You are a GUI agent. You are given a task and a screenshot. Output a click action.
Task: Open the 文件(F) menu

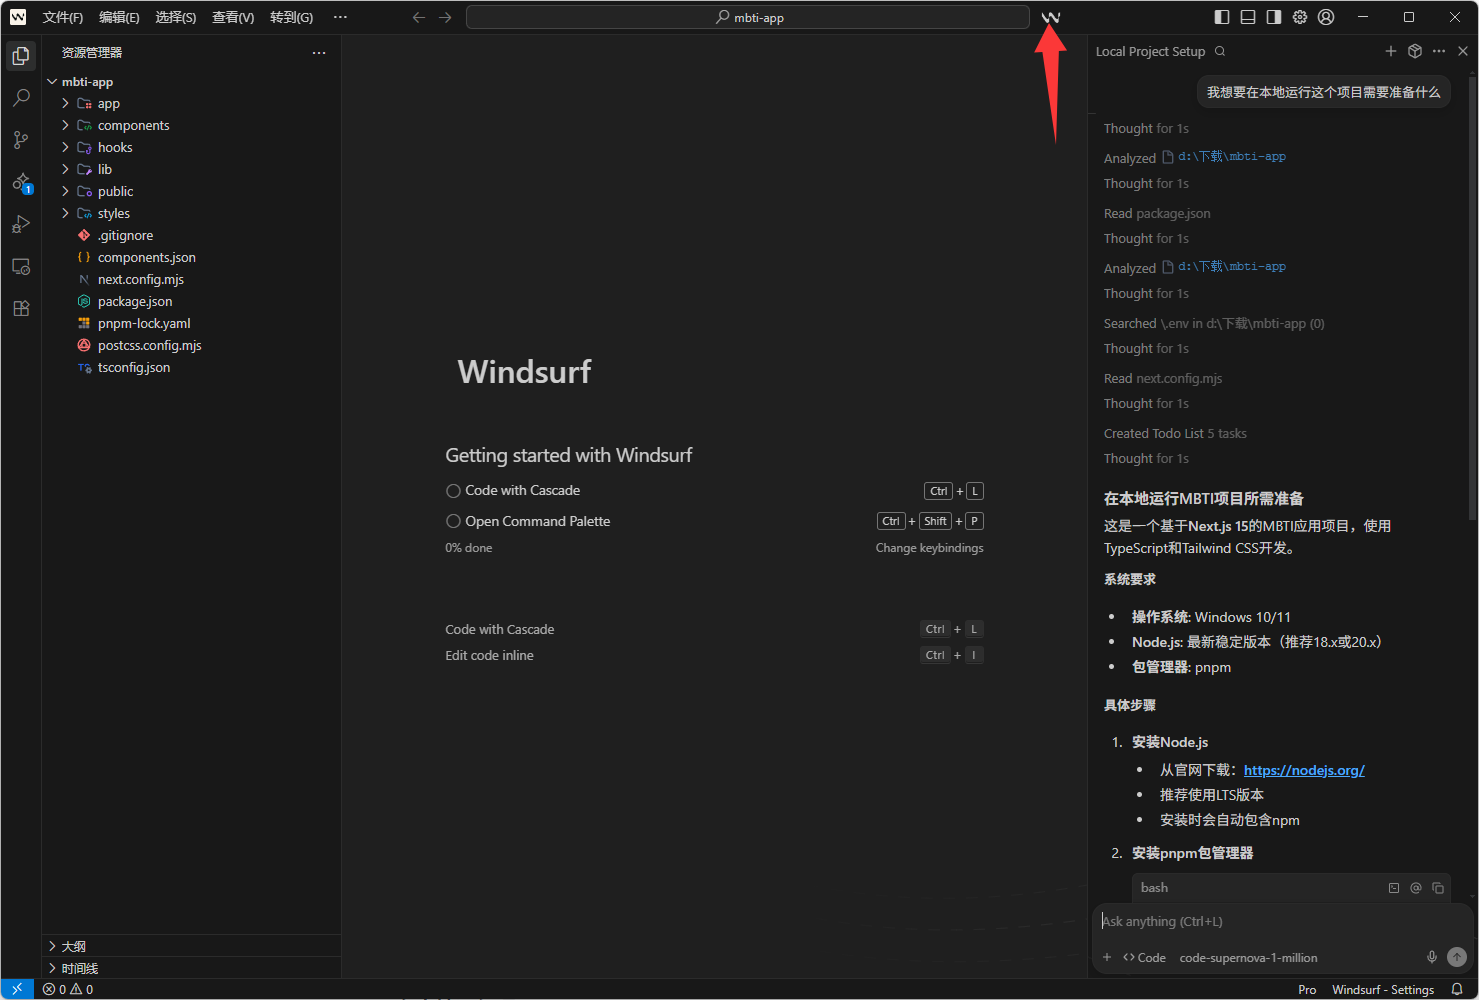[63, 17]
